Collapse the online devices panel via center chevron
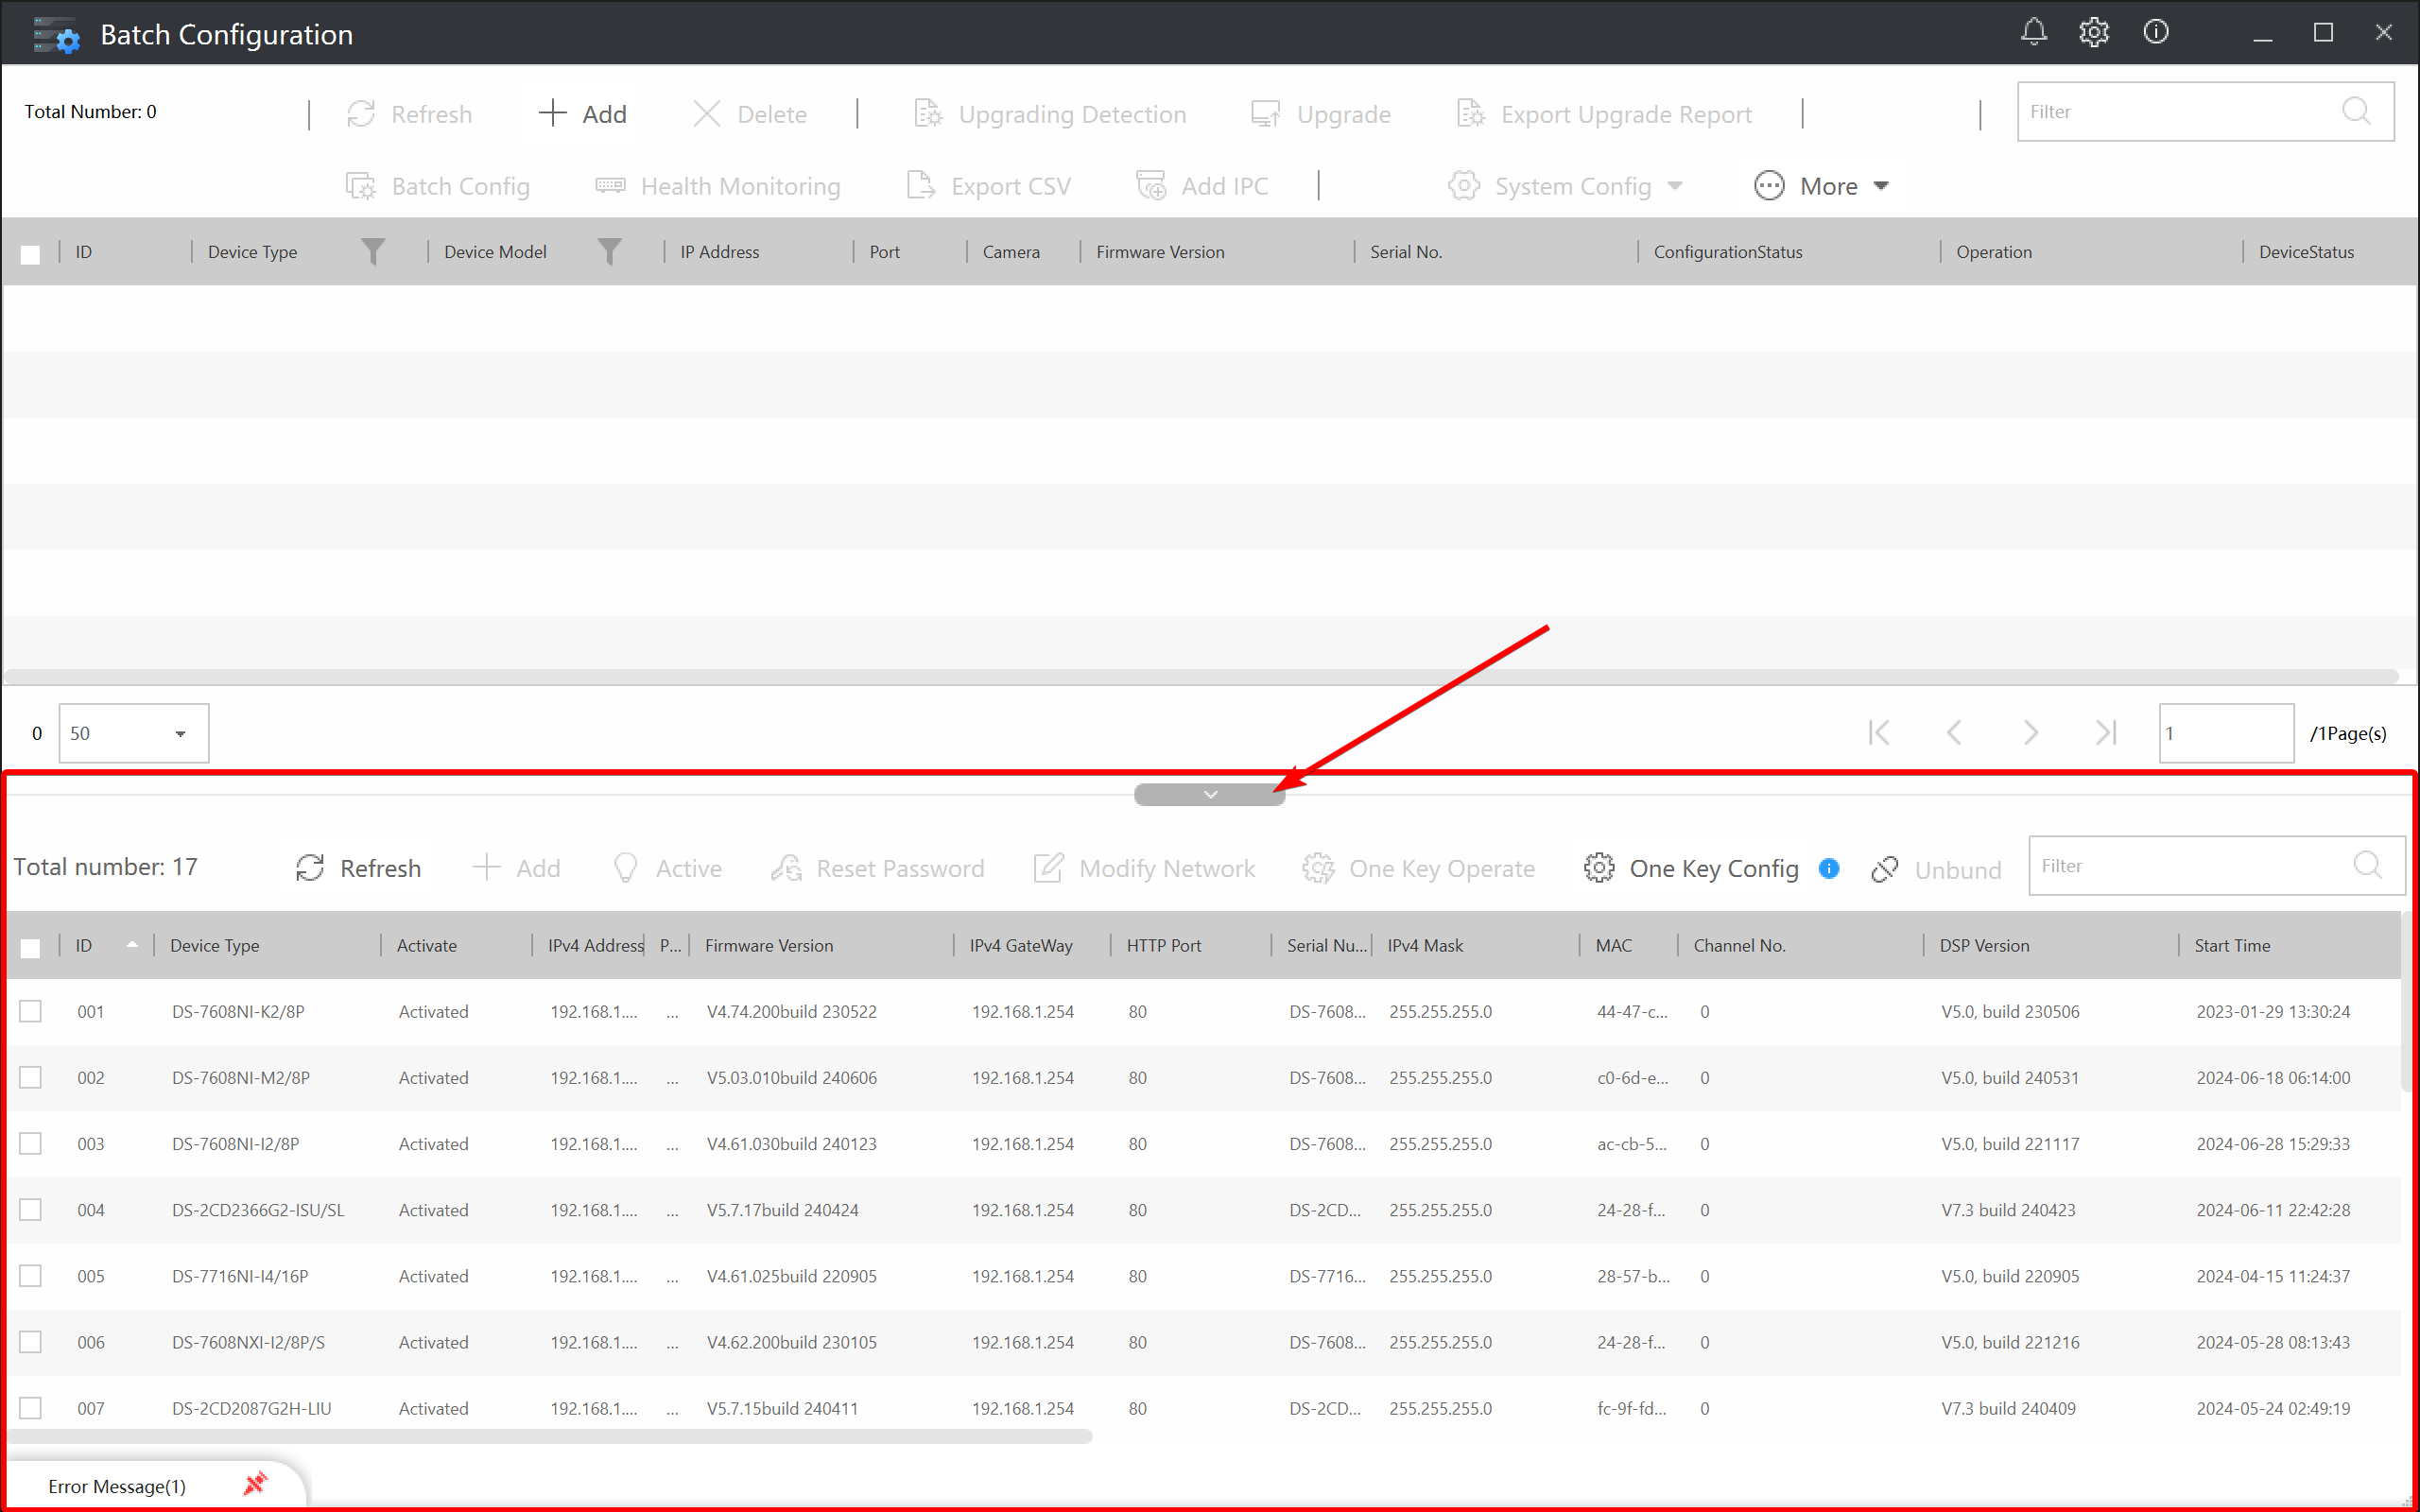 pyautogui.click(x=1209, y=793)
